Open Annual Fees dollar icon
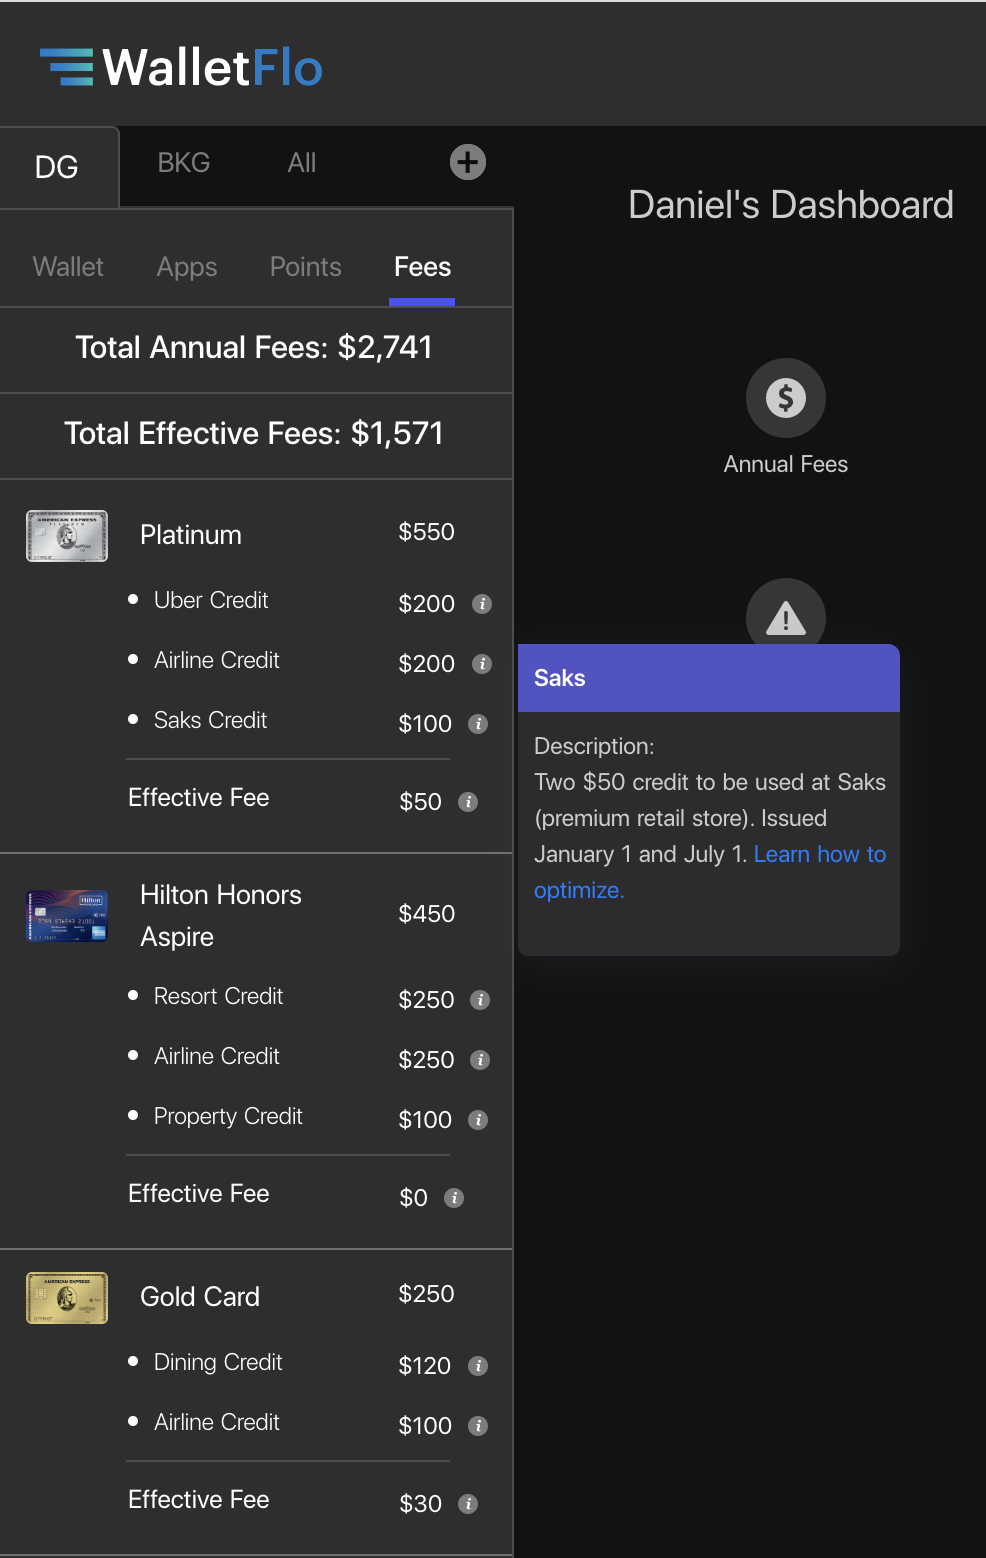Viewport: 986px width, 1558px height. tap(786, 398)
